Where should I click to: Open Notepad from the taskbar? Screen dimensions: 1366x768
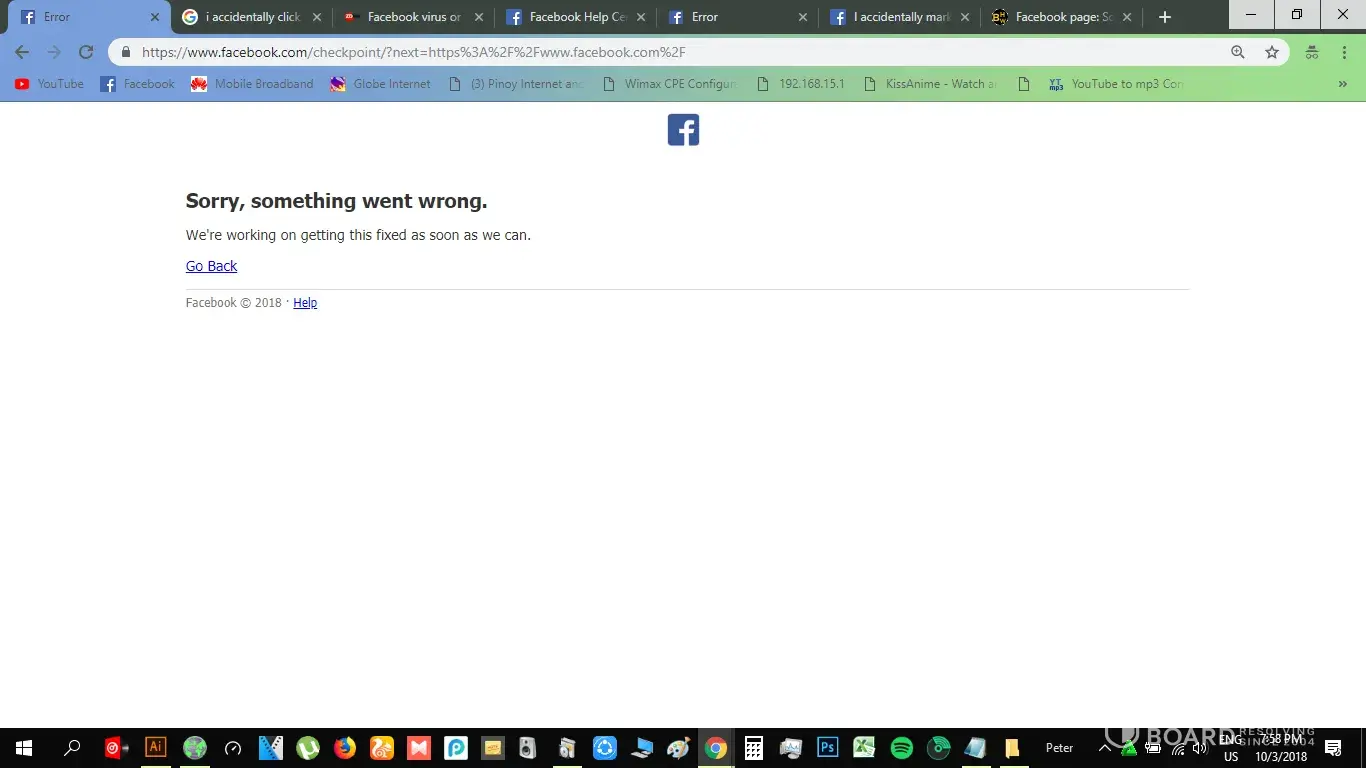coord(975,748)
